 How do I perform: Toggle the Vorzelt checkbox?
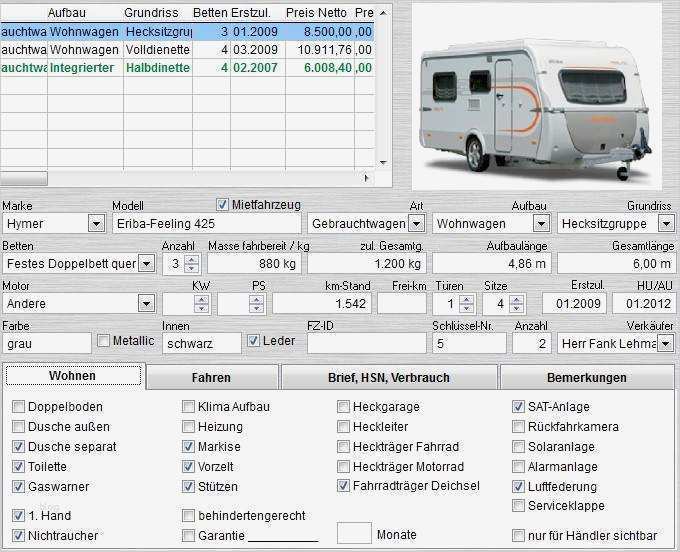(188, 467)
